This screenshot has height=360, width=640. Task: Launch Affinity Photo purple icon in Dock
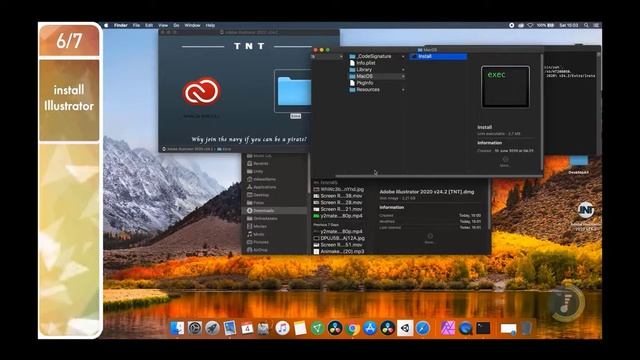tap(448, 328)
